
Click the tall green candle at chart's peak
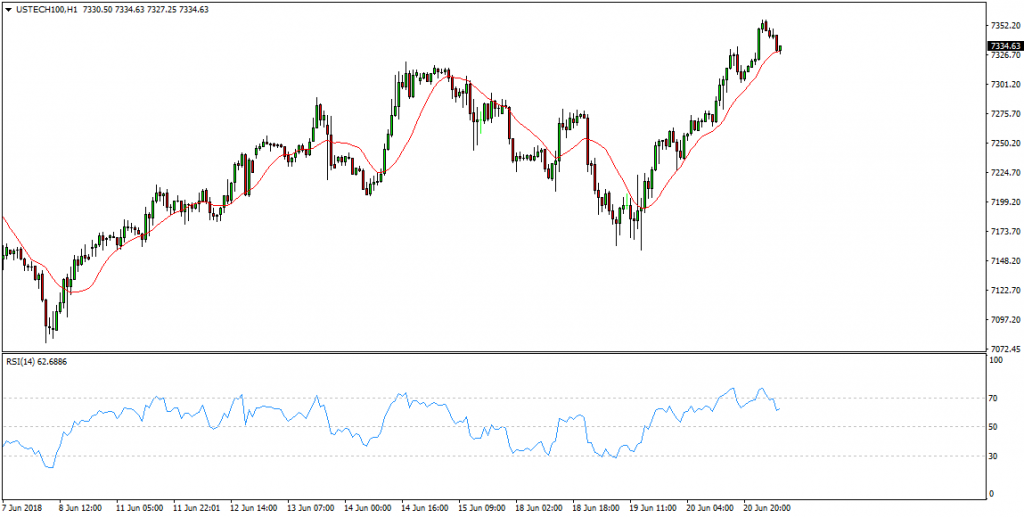[760, 38]
